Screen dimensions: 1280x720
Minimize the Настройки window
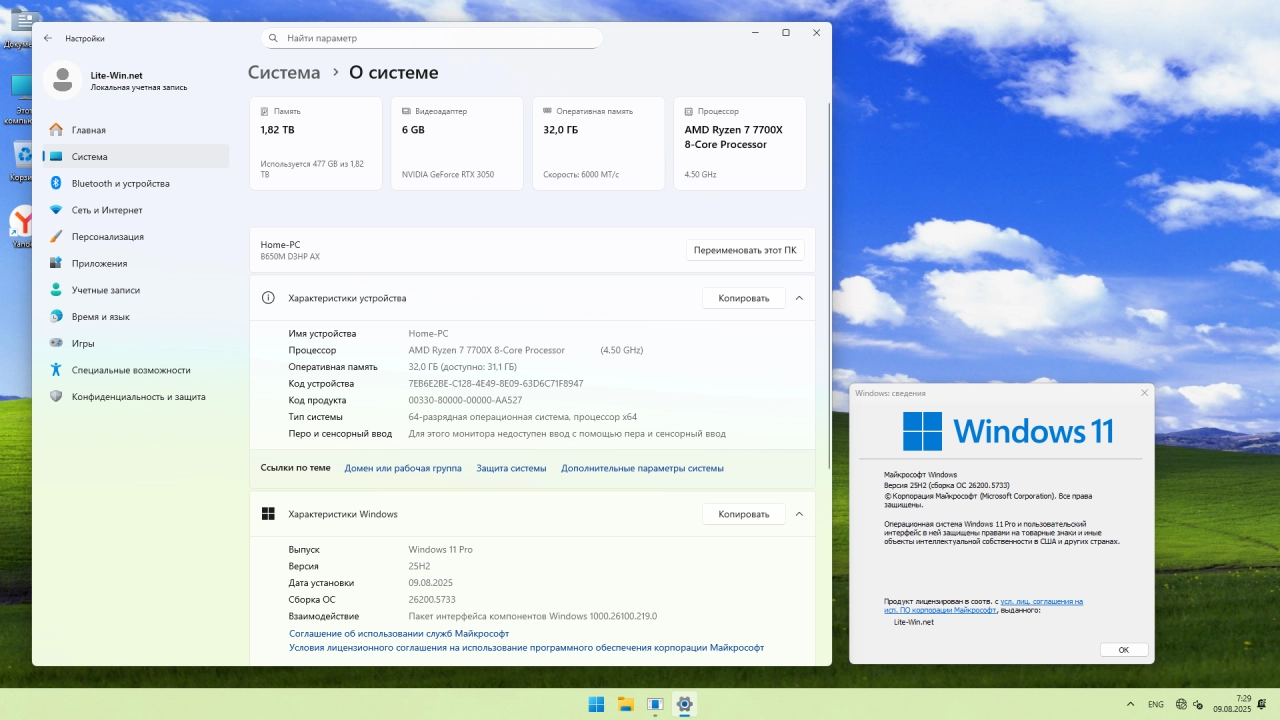755,33
